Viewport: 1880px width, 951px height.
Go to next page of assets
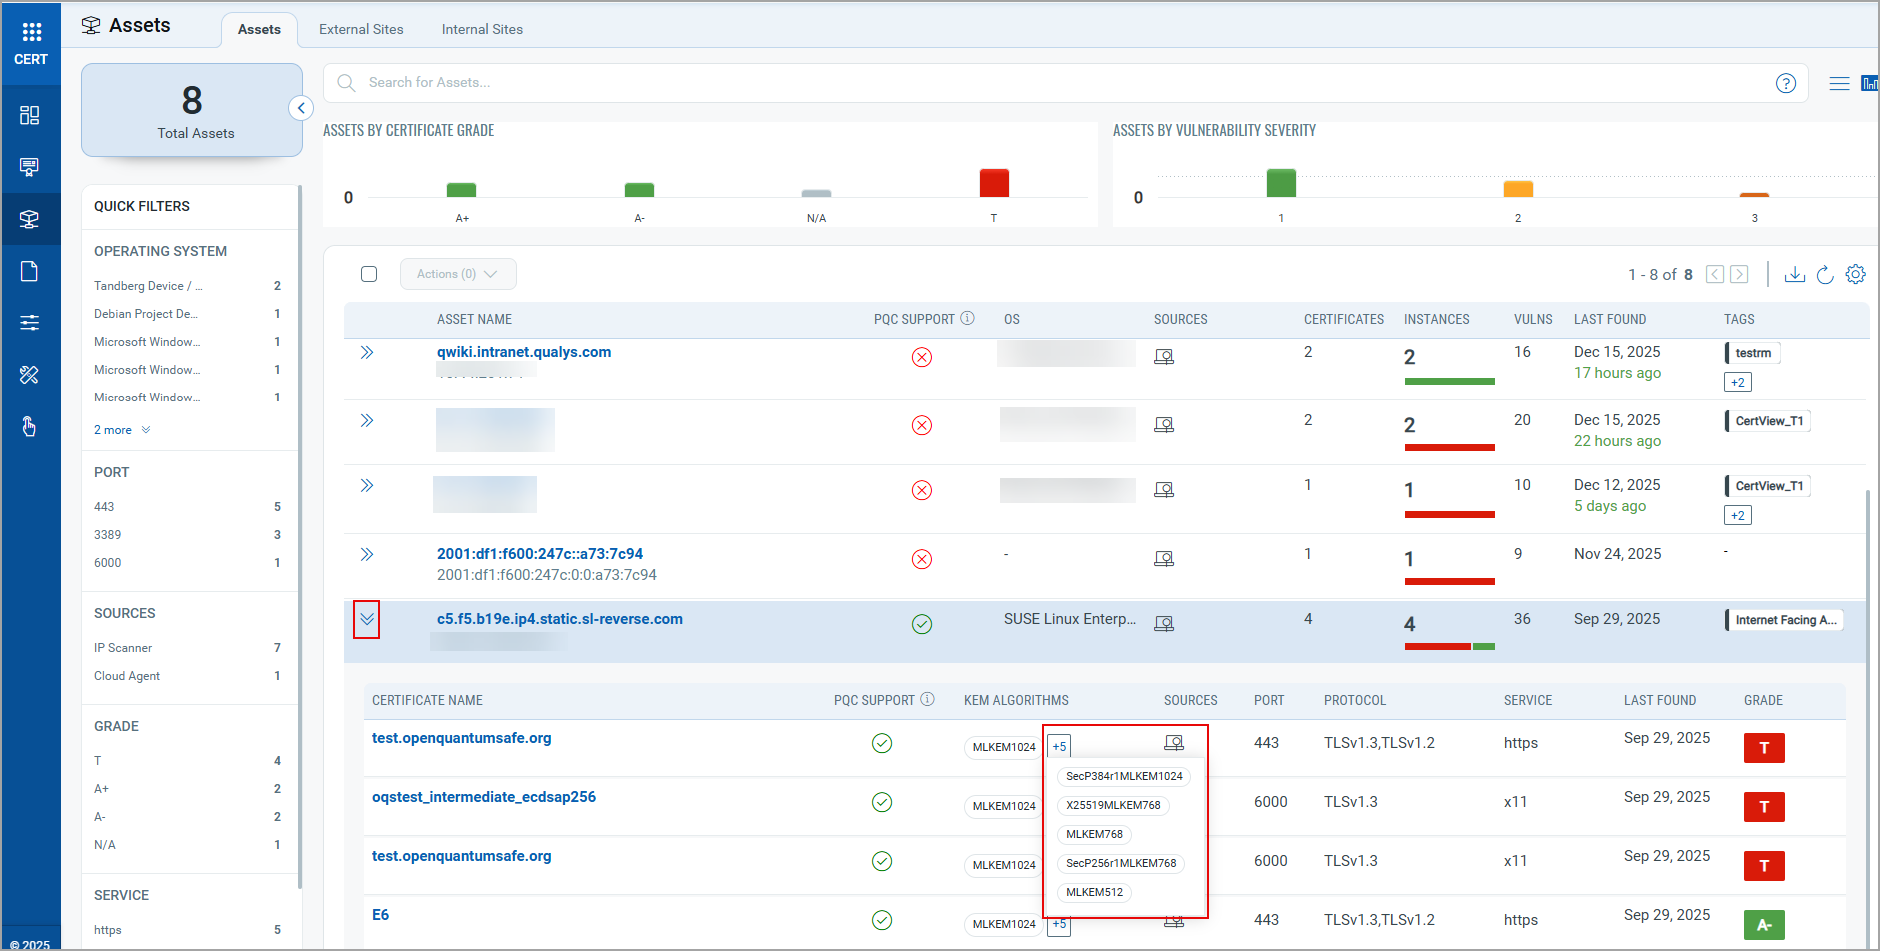1740,274
